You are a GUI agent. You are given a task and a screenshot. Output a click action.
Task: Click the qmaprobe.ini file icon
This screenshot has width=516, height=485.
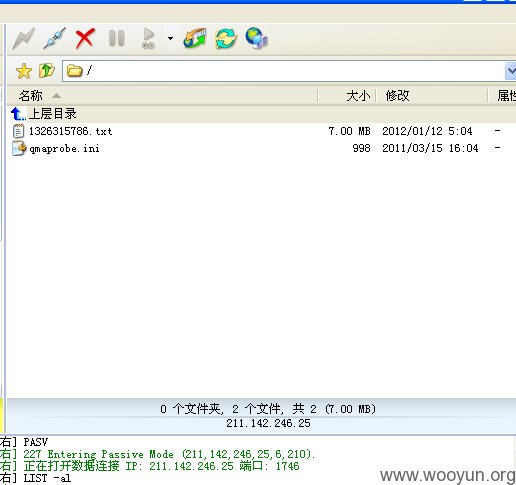[19, 148]
